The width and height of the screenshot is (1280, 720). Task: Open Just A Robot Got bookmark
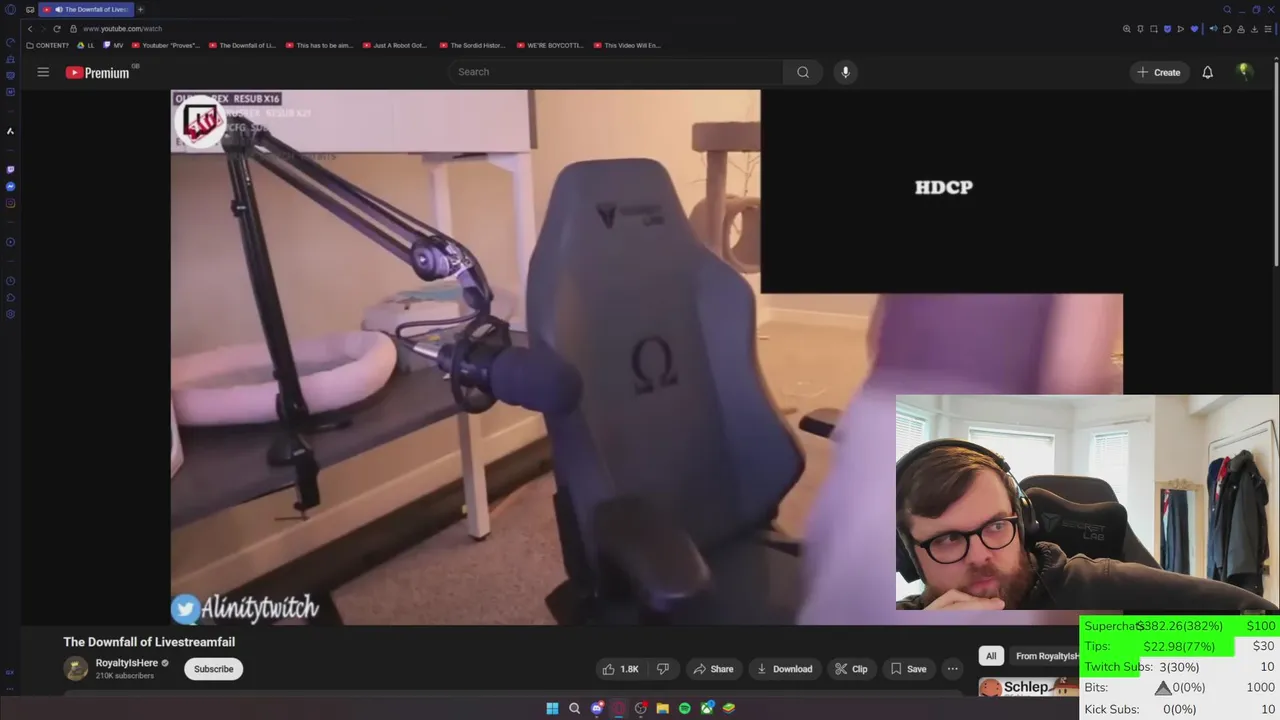(395, 45)
